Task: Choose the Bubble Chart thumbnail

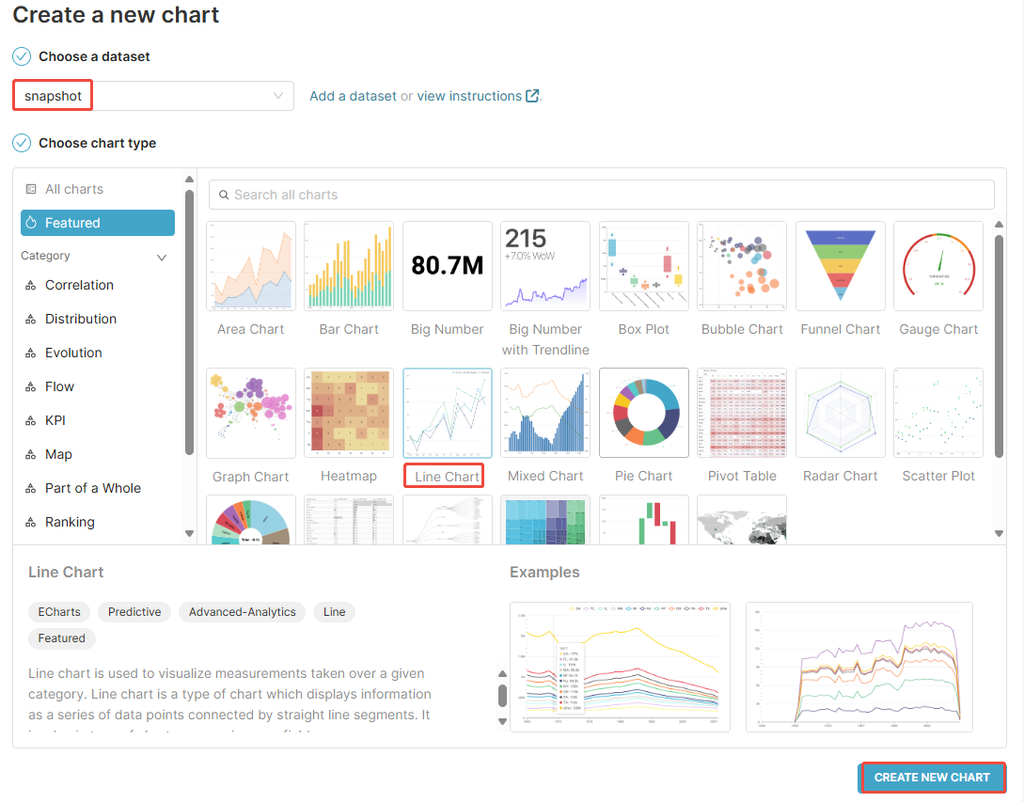Action: [742, 266]
